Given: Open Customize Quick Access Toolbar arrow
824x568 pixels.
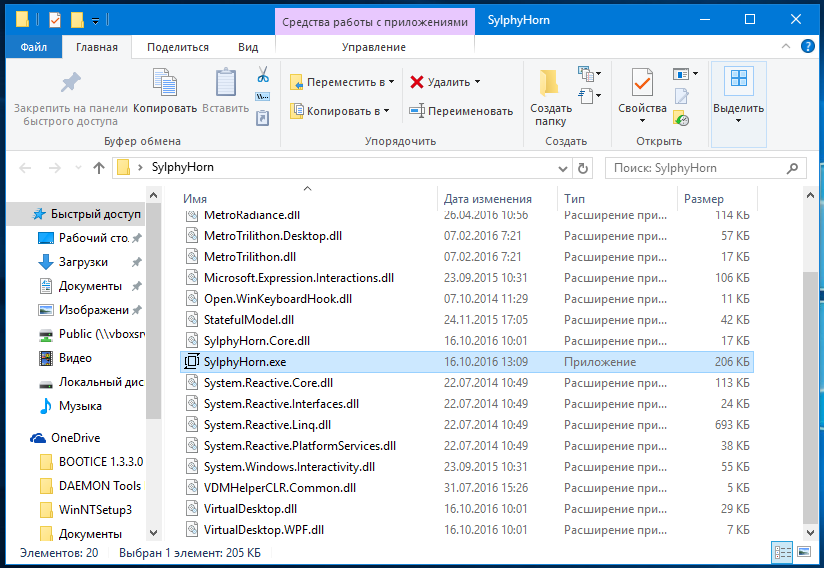Looking at the screenshot, I should (95, 21).
